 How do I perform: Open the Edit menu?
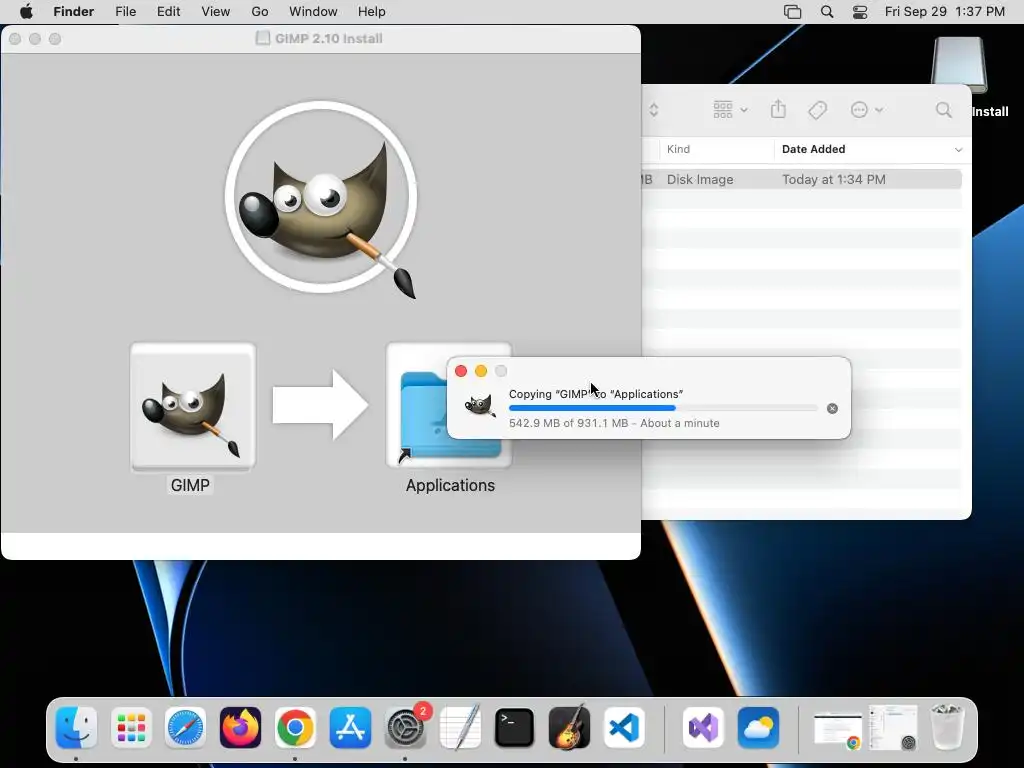[x=168, y=12]
